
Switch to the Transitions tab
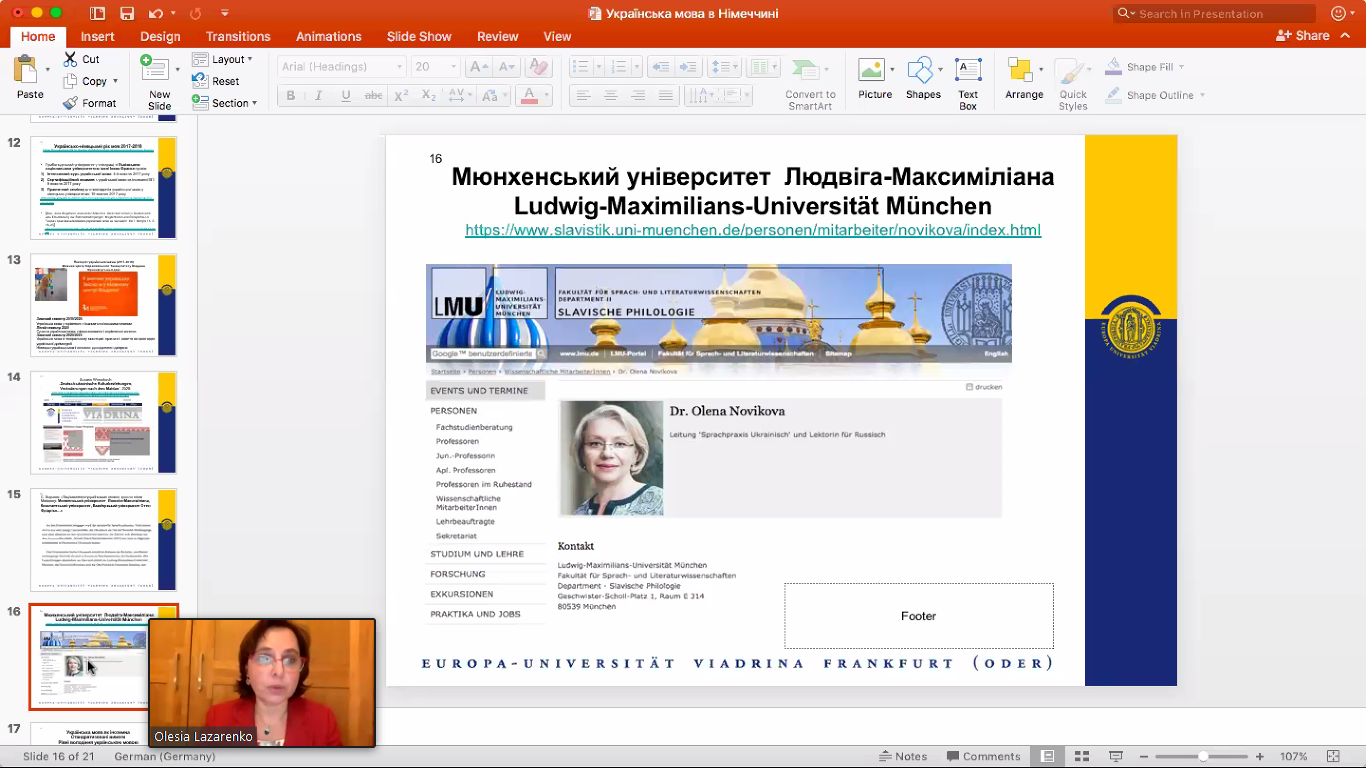coord(238,36)
